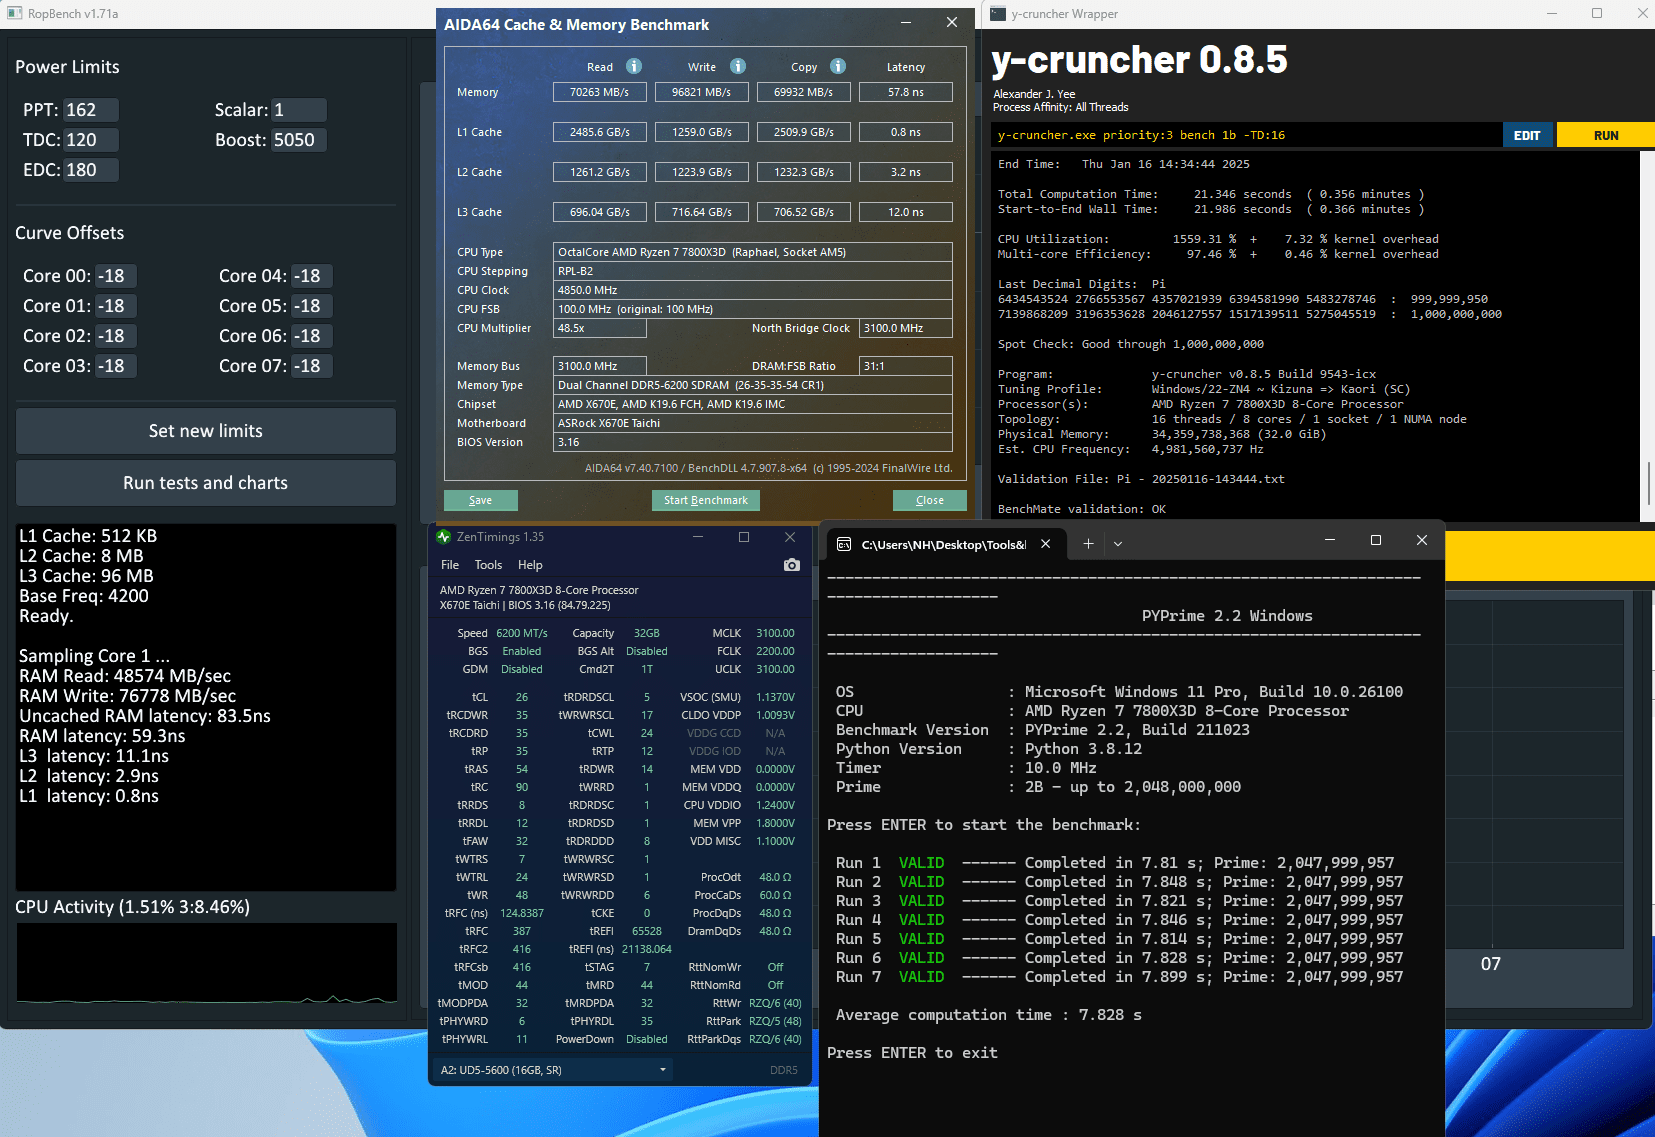1655x1137 pixels.
Task: Open the ZenTimings DIMM selector dropdown
Action: [x=554, y=1070]
